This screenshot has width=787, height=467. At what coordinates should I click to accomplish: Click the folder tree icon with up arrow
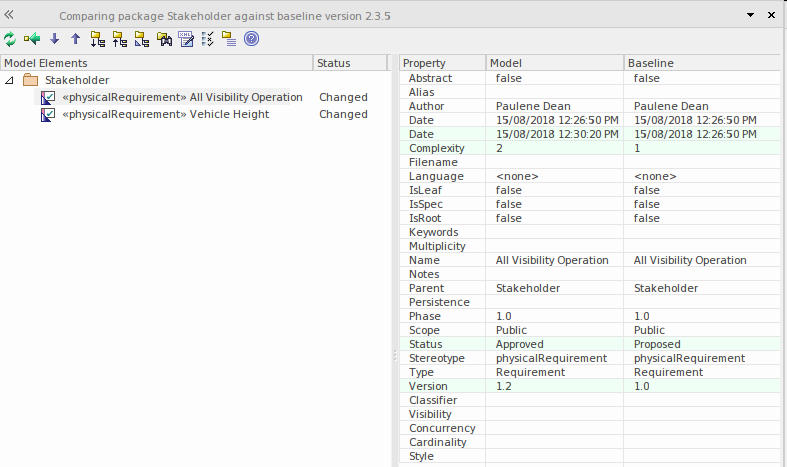point(120,39)
